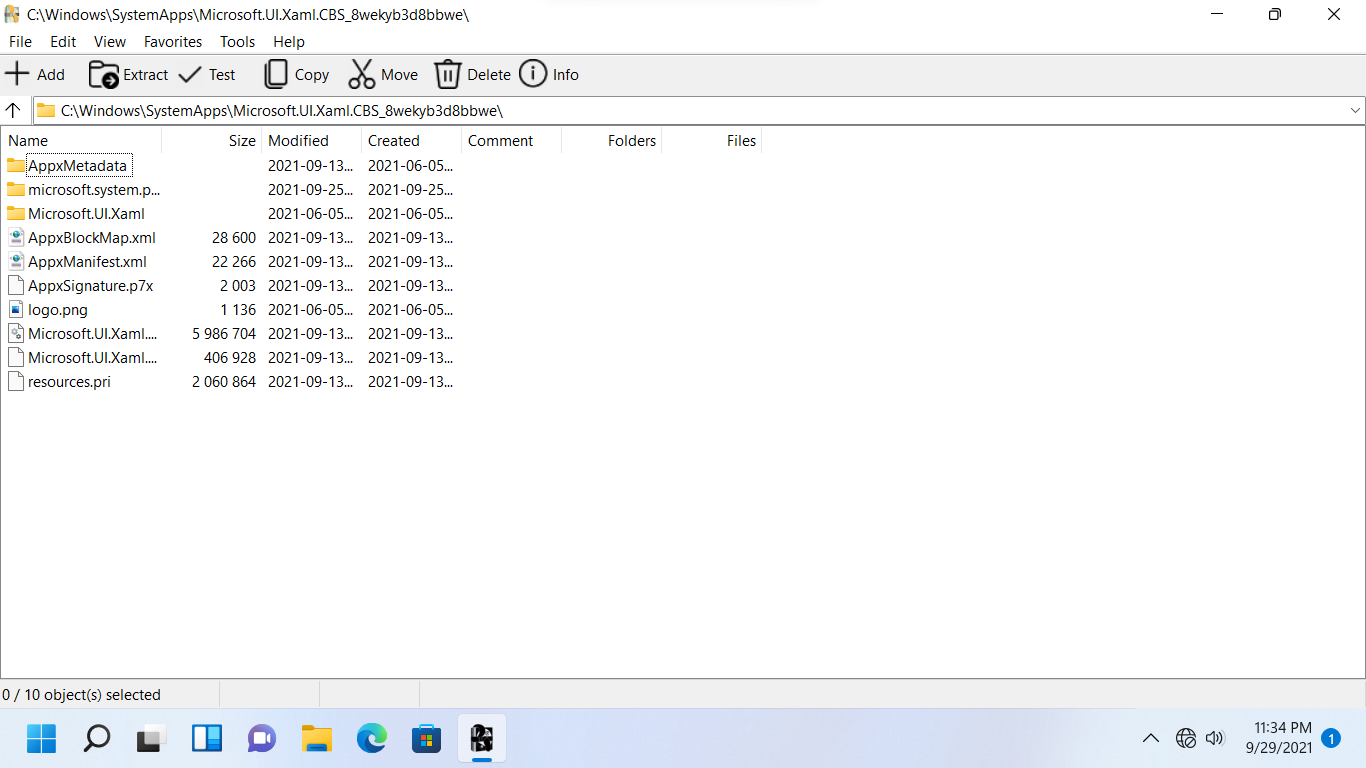Open Microsoft Store from taskbar
The image size is (1366, 768).
pos(427,739)
